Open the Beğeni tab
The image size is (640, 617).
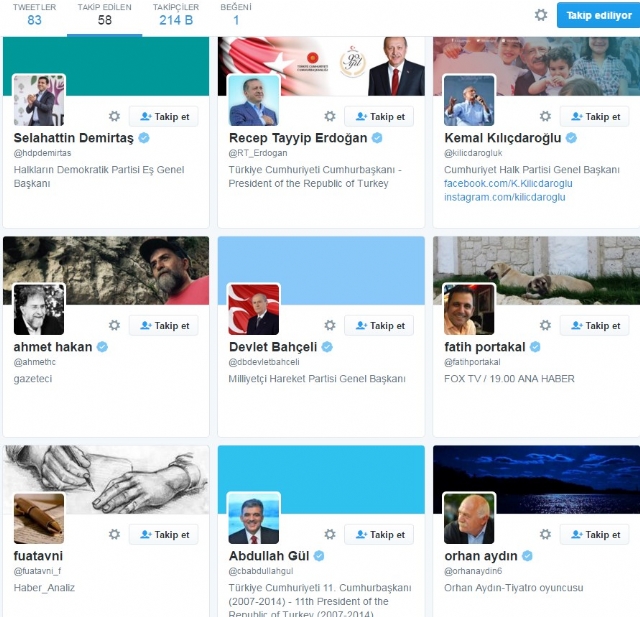point(236,15)
